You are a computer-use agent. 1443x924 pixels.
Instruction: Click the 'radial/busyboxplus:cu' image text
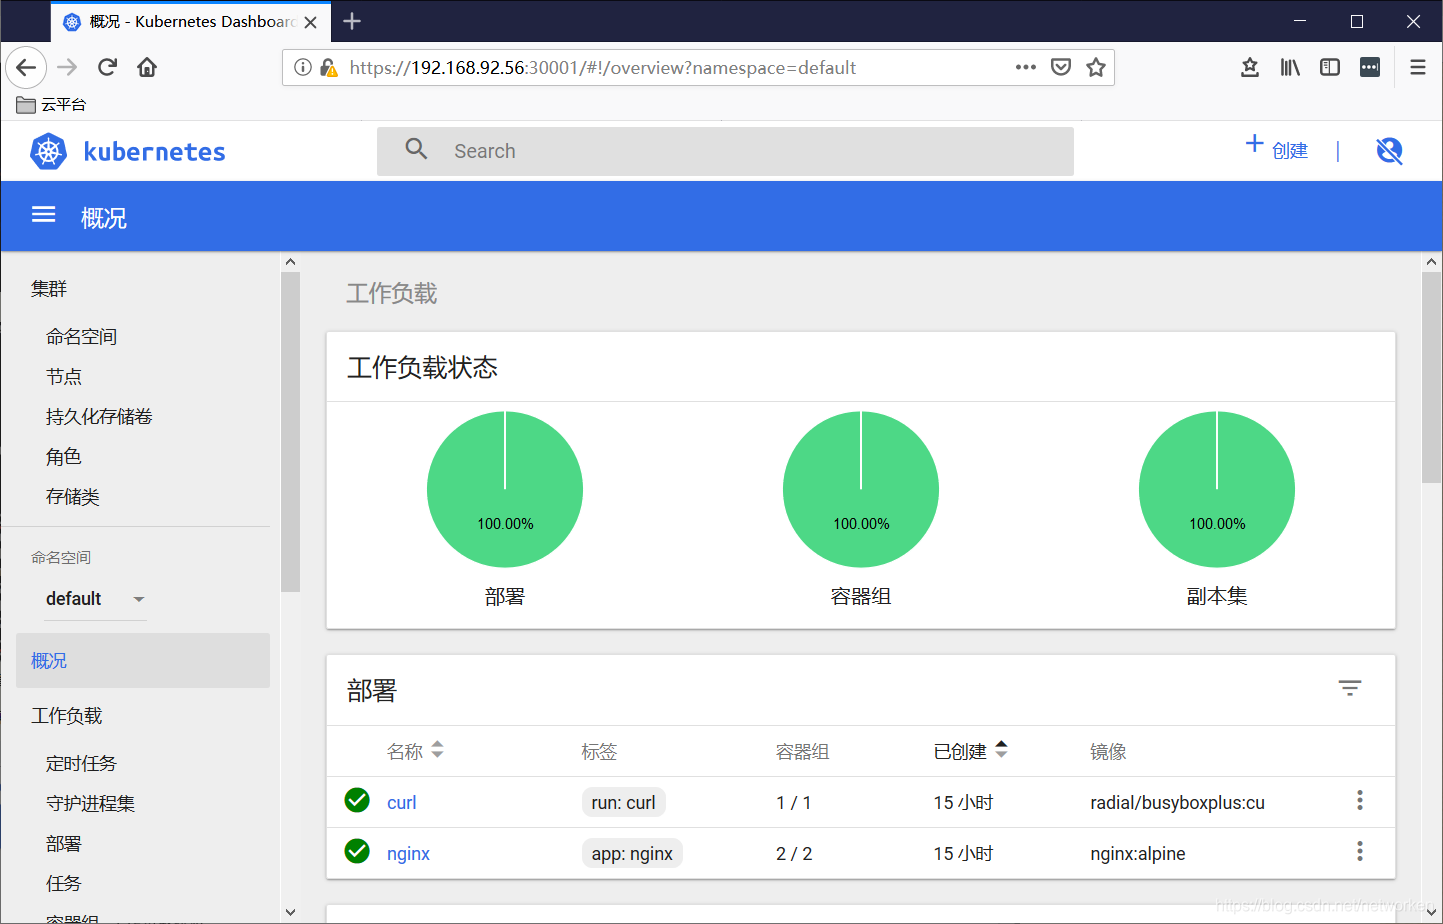tap(1177, 802)
